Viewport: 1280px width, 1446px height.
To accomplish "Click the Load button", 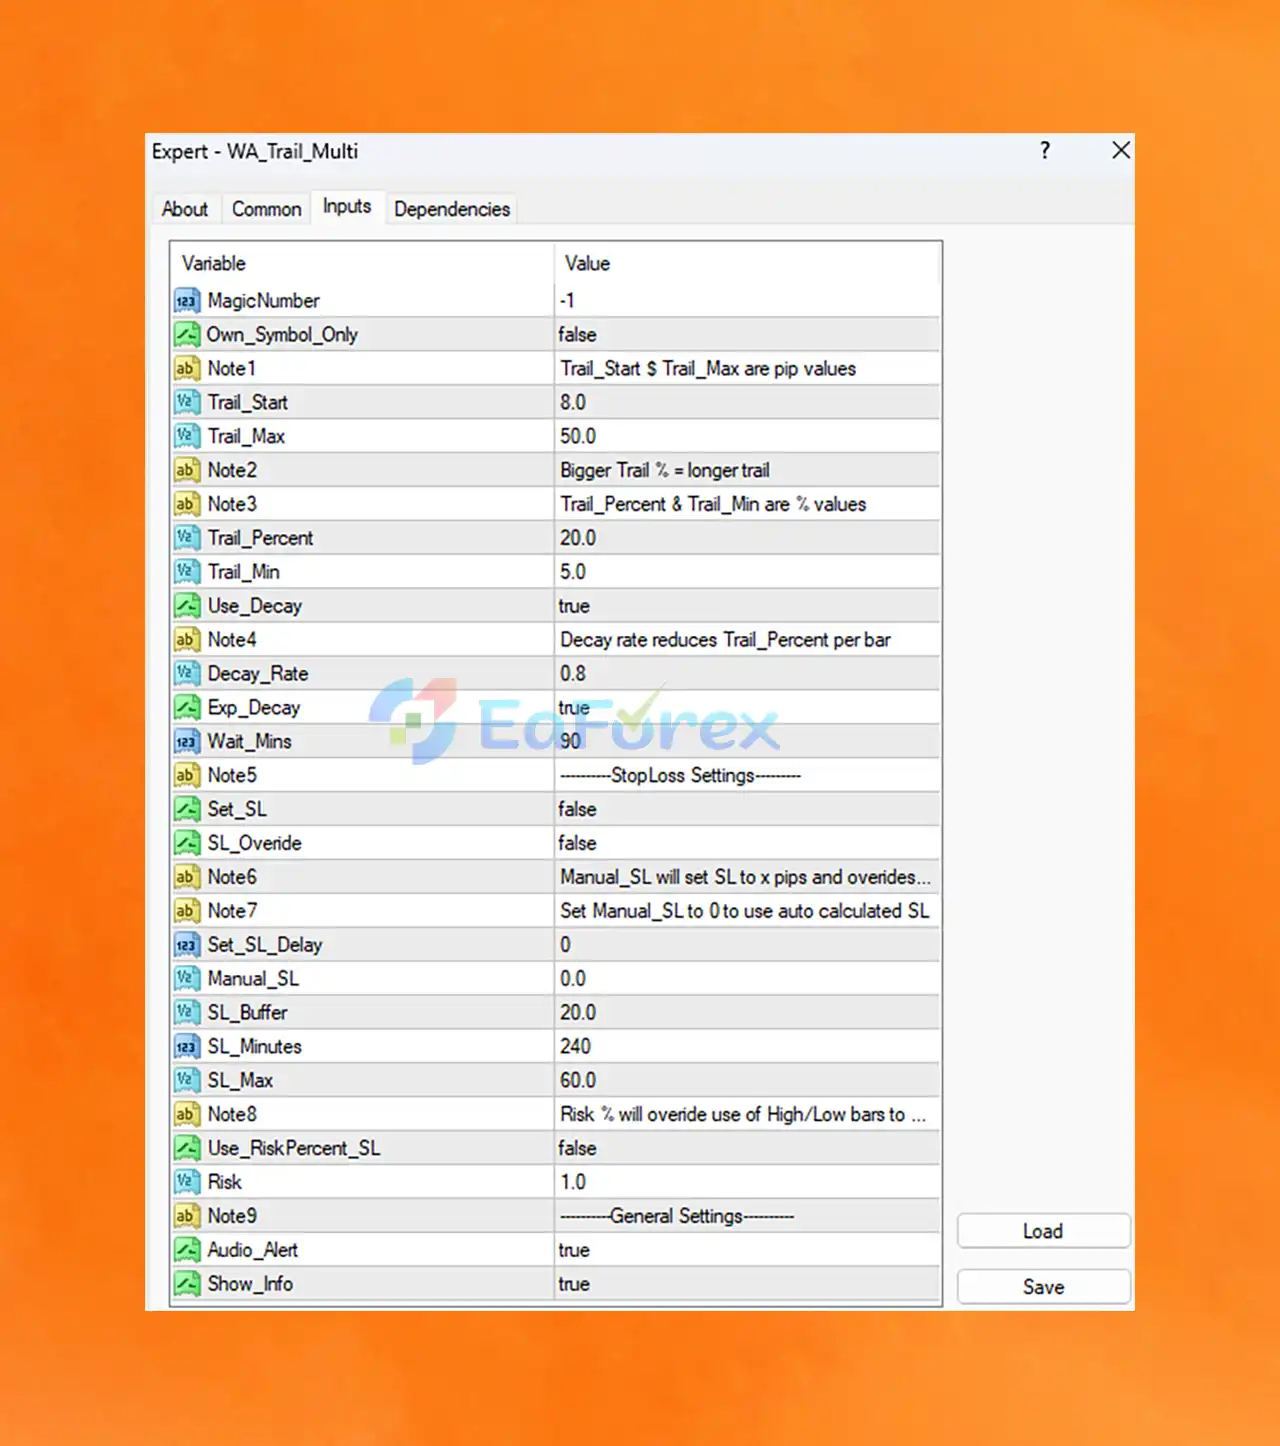I will 1043,1231.
